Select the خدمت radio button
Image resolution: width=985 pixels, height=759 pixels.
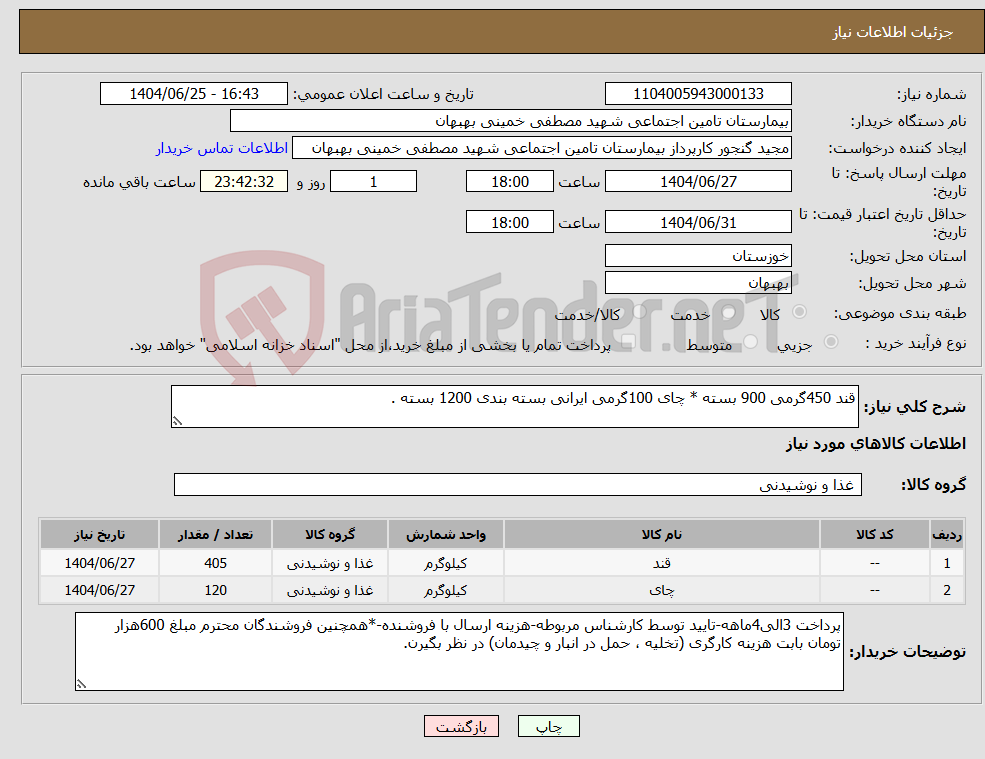728,312
